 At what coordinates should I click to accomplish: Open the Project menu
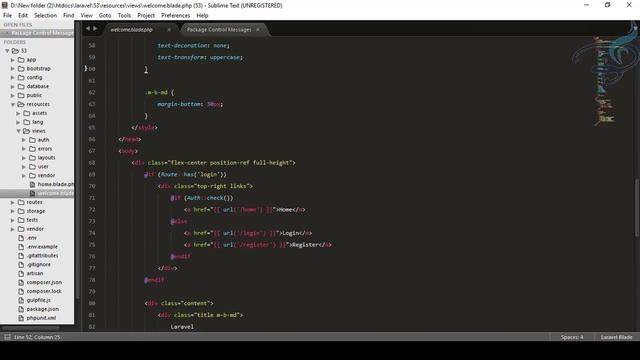click(x=146, y=16)
